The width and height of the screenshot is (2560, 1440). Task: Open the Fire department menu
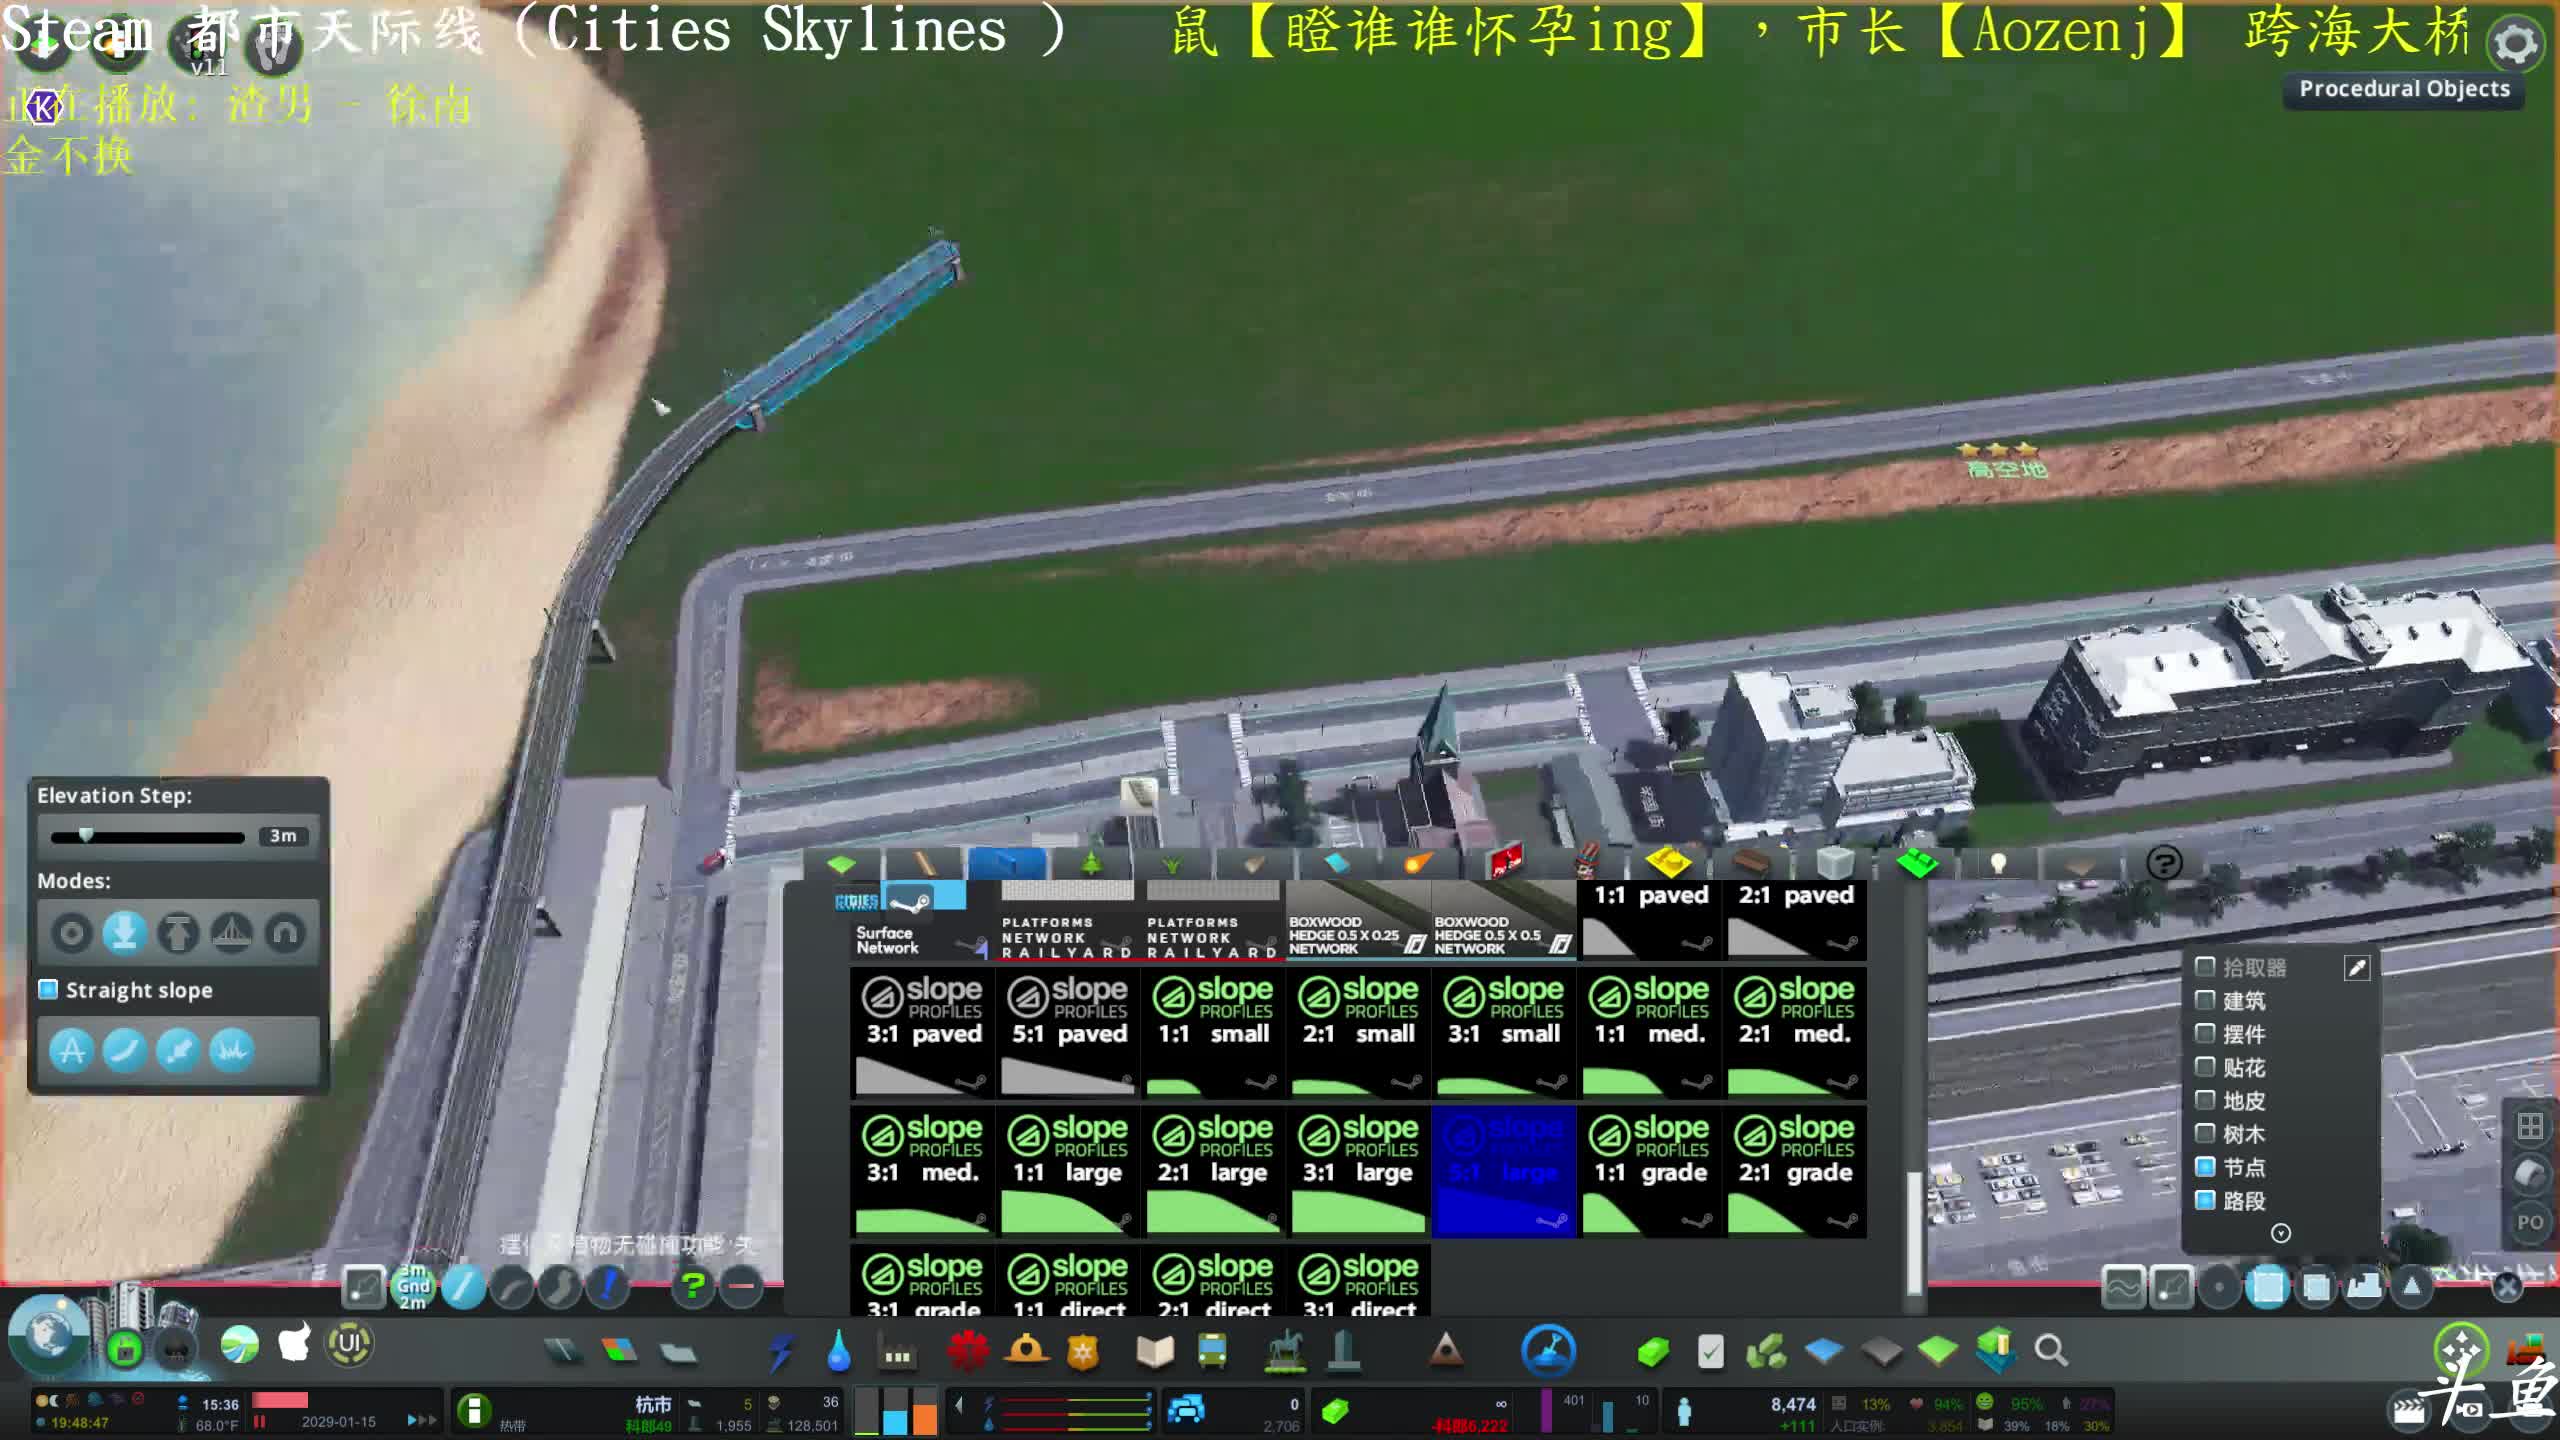pyautogui.click(x=1026, y=1352)
